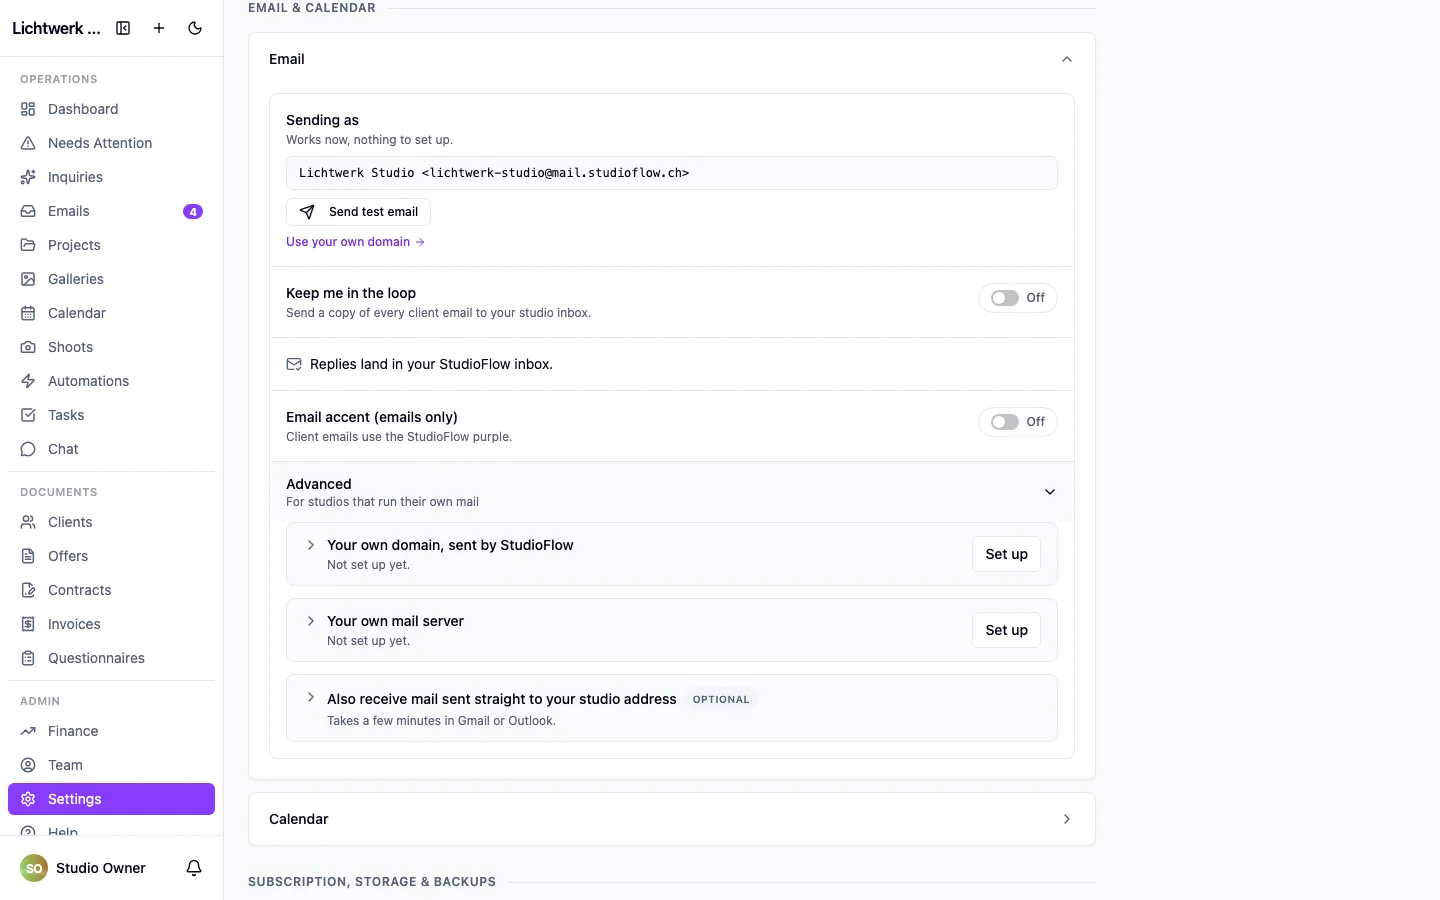Screen dimensions: 1440x900
Task: Click the Needs Attention warning icon
Action: pyautogui.click(x=28, y=143)
